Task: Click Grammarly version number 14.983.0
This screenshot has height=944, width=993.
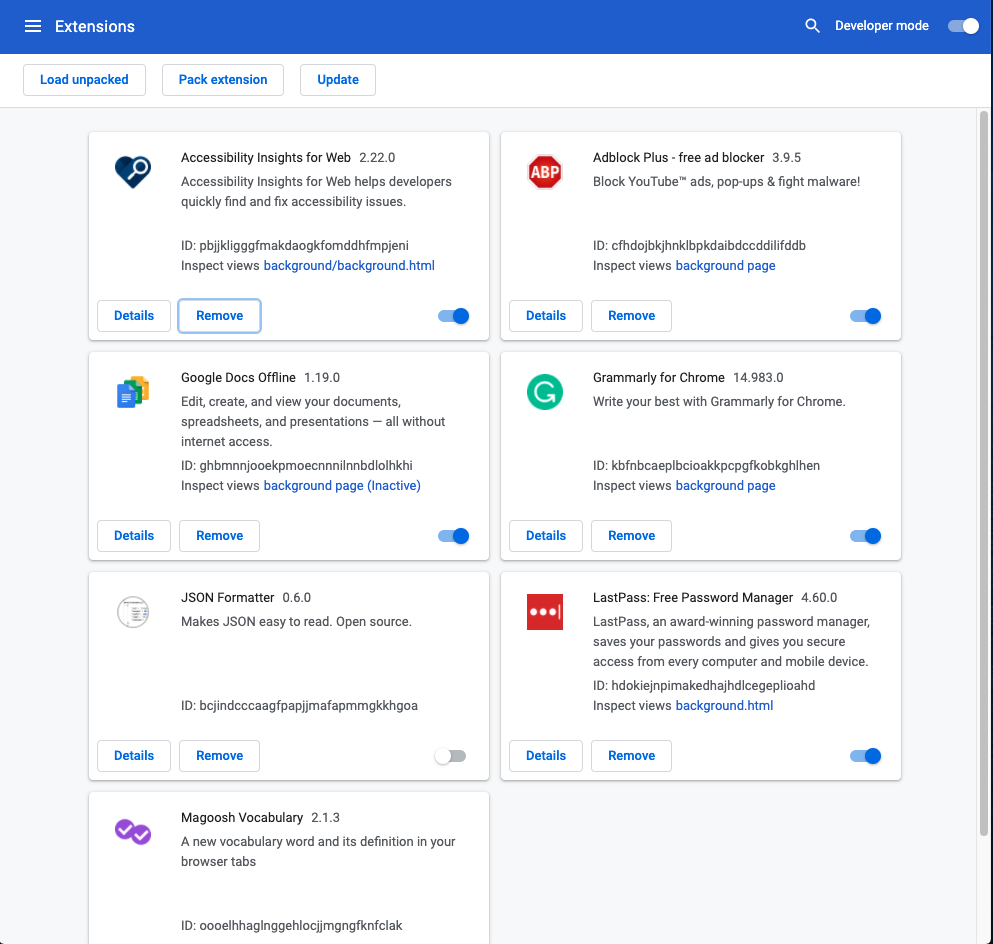Action: [758, 378]
